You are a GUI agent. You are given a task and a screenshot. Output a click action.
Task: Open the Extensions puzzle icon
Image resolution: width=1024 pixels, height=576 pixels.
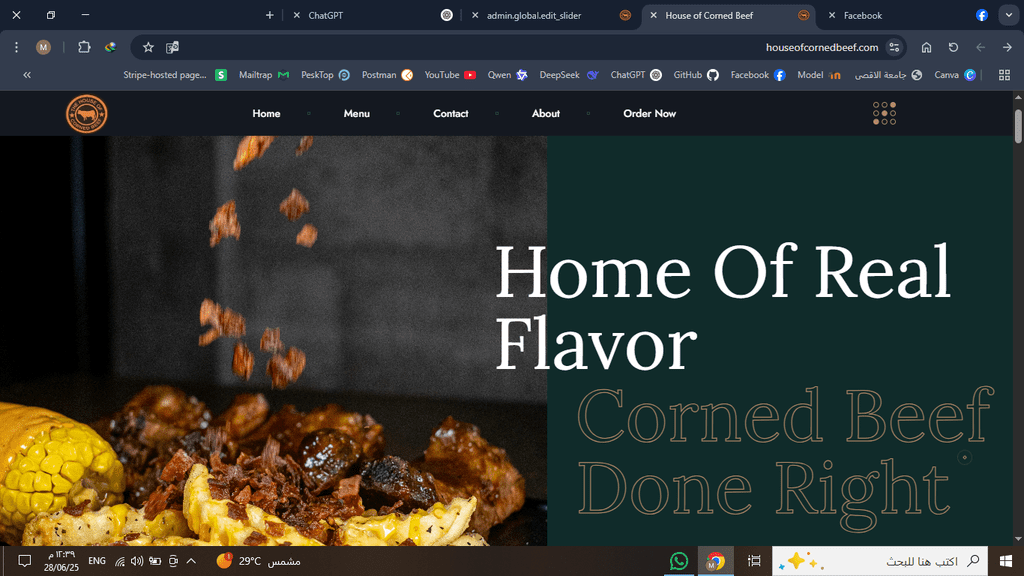click(x=84, y=47)
